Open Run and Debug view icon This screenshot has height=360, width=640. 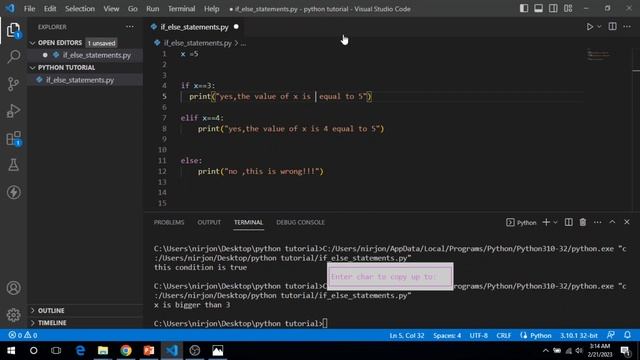click(x=13, y=111)
